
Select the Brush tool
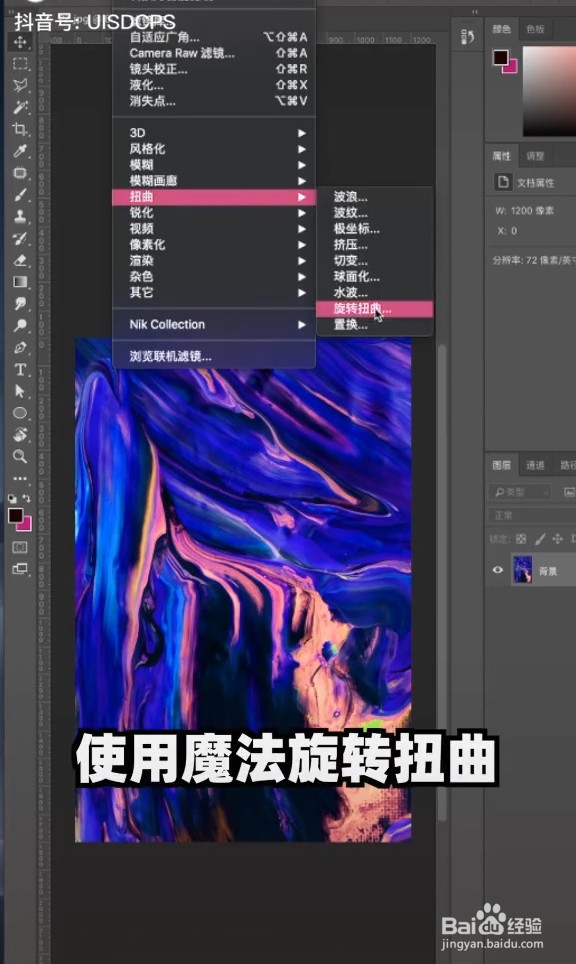coord(20,195)
